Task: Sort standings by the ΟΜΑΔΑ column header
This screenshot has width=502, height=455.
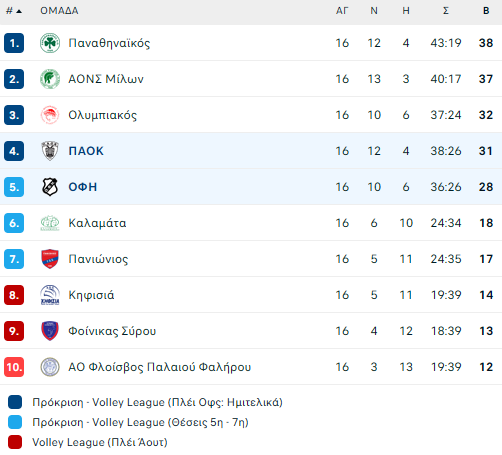Action: click(x=59, y=11)
